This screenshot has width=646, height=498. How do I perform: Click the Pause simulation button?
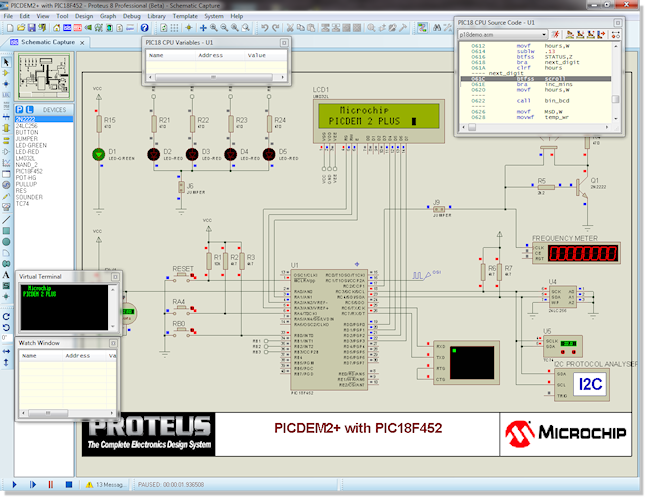(51, 484)
